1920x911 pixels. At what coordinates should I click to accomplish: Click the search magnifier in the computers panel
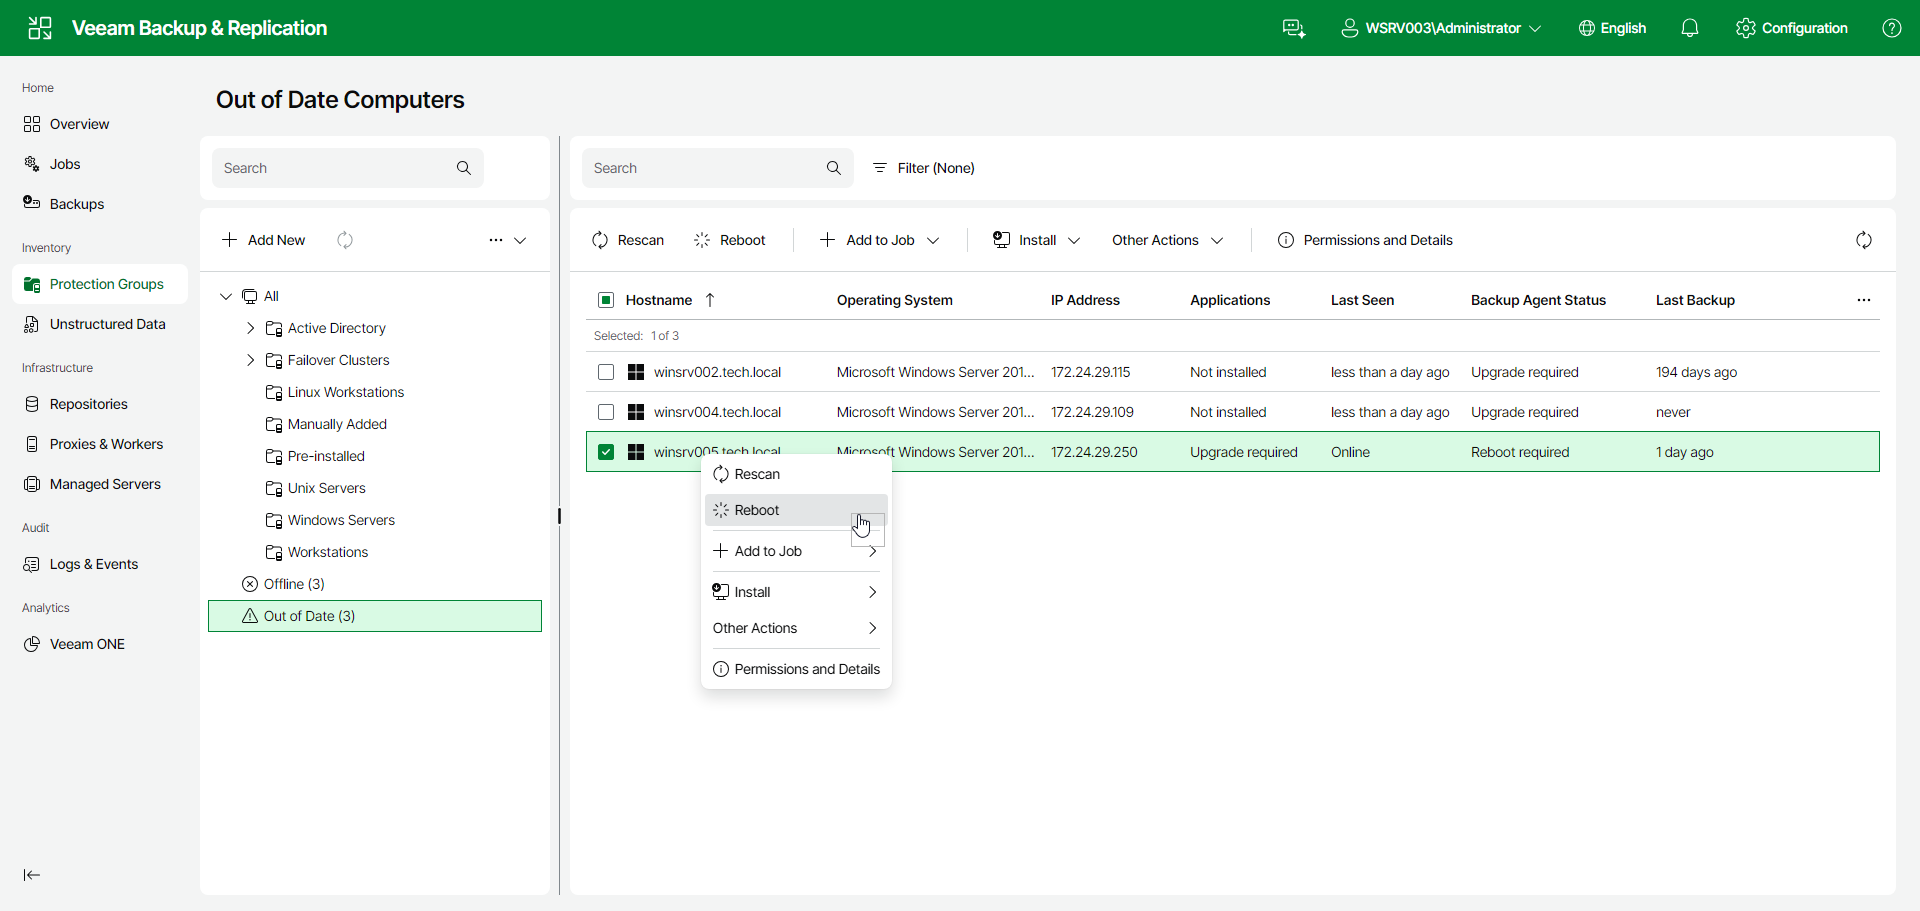click(834, 168)
